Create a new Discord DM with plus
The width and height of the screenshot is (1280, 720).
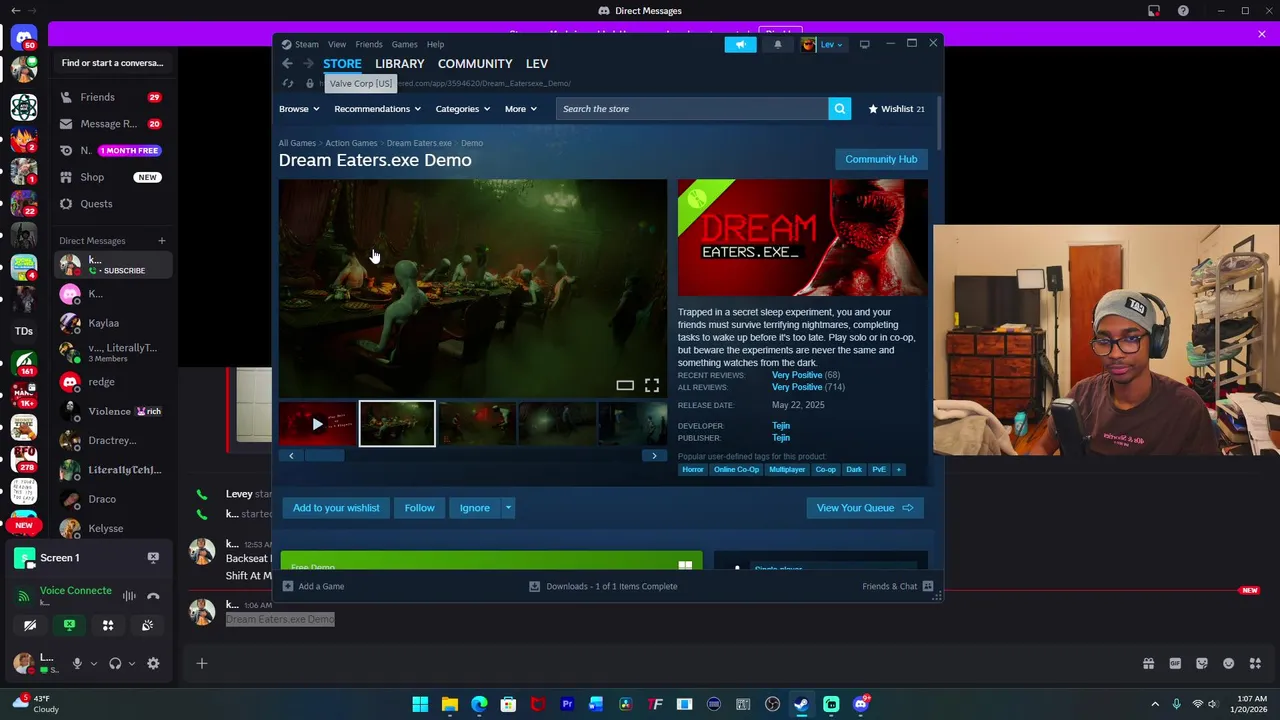point(161,240)
